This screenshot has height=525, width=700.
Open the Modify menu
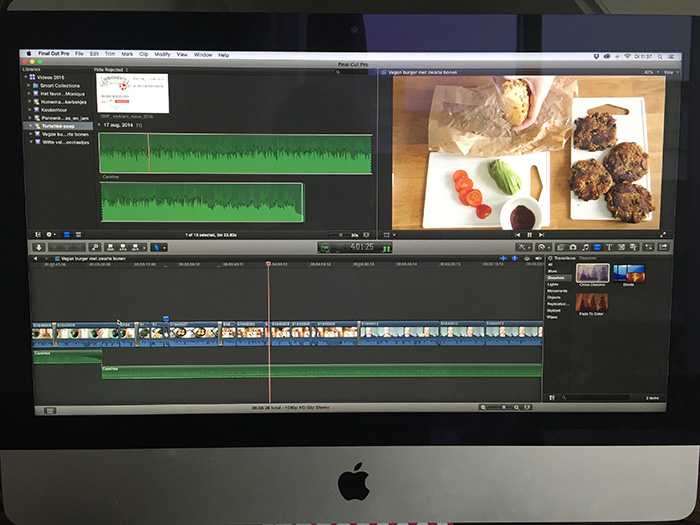pyautogui.click(x=162, y=54)
